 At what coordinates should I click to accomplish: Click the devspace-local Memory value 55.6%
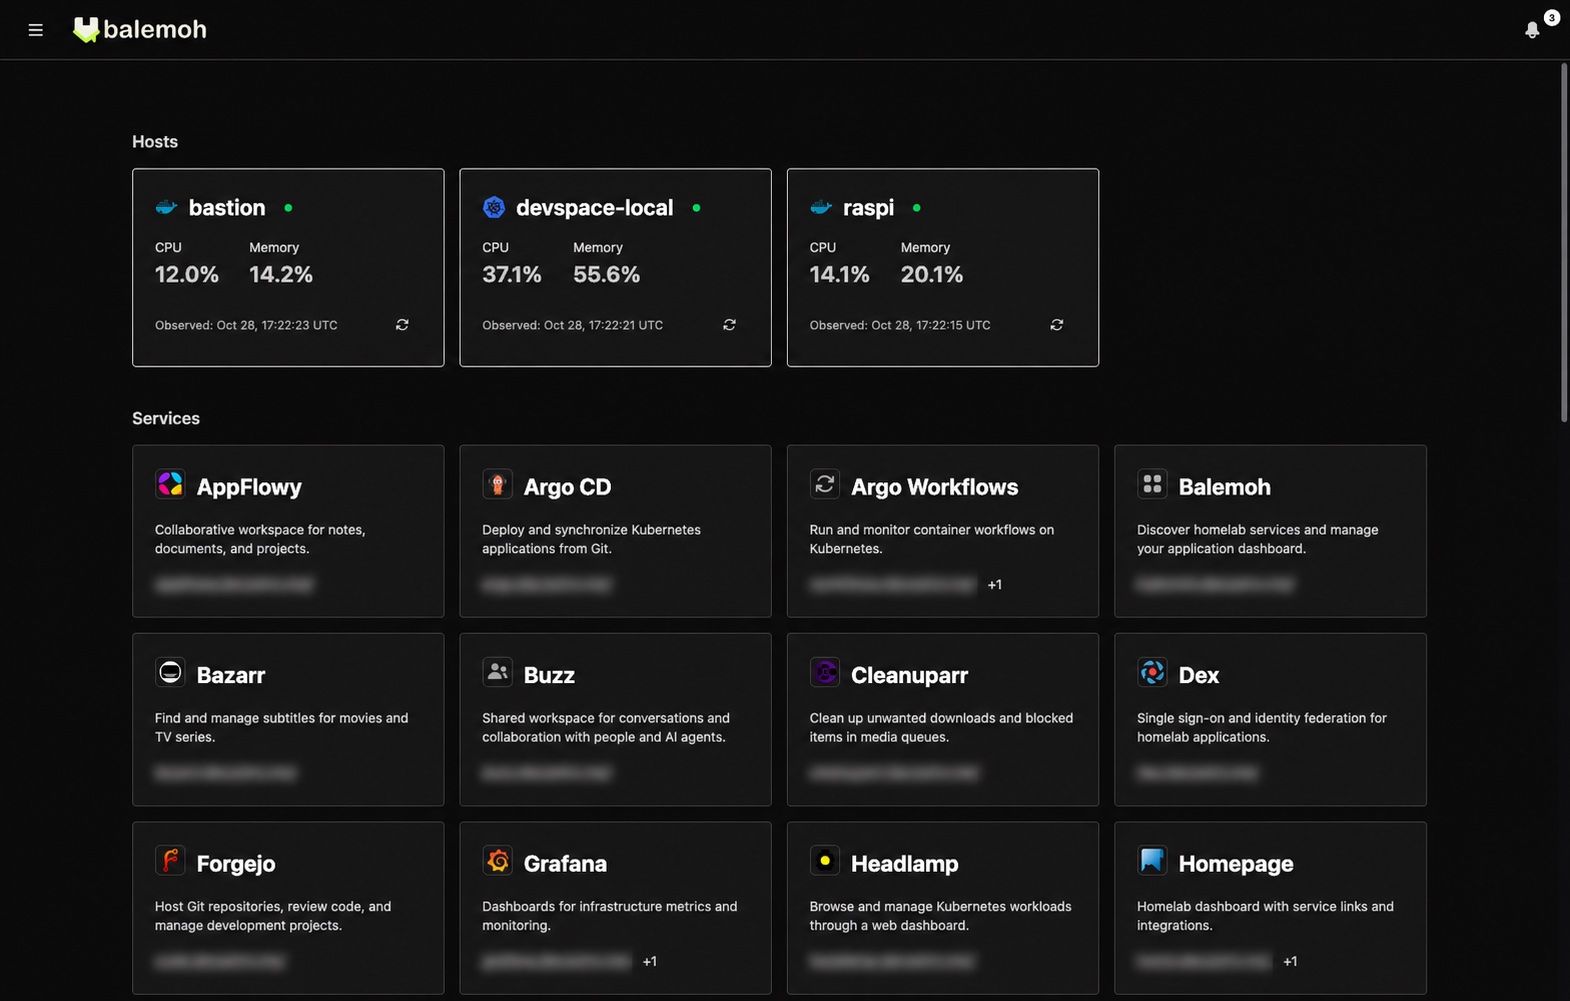(x=606, y=275)
